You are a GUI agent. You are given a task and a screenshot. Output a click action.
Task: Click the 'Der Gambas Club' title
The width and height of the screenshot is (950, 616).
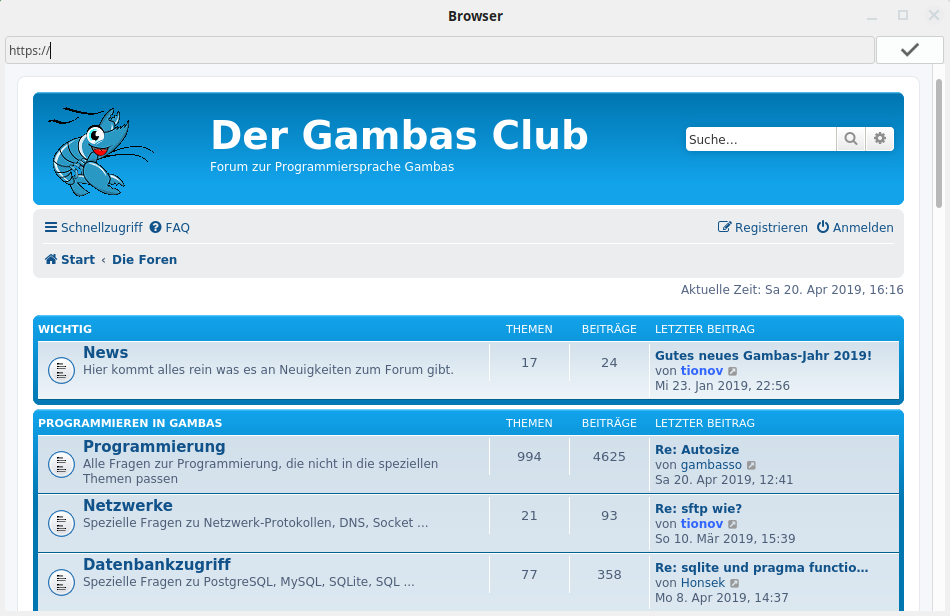point(399,134)
